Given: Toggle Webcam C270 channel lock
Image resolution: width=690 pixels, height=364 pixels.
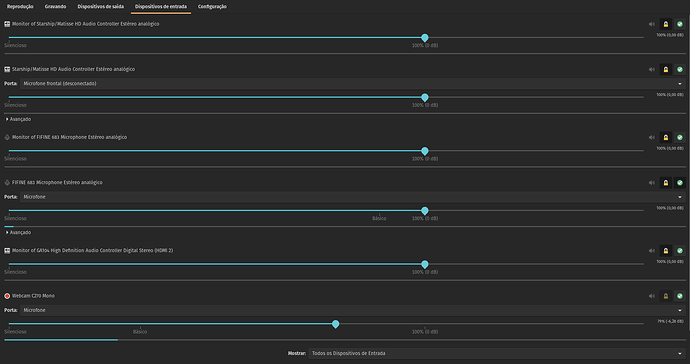Looking at the screenshot, I should (665, 296).
